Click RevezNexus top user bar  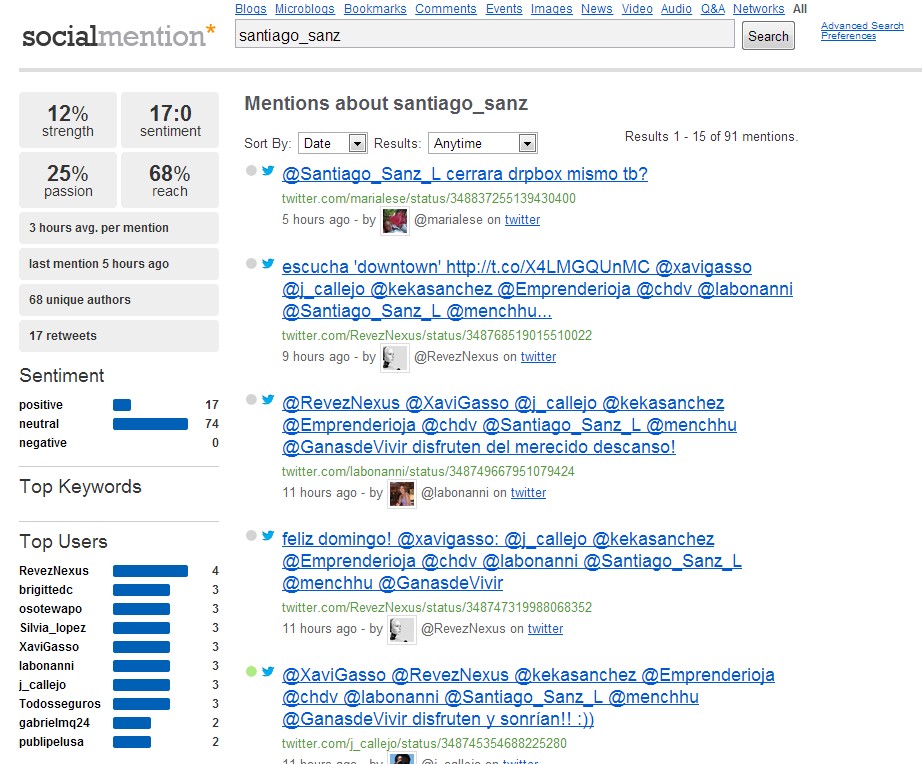[151, 571]
